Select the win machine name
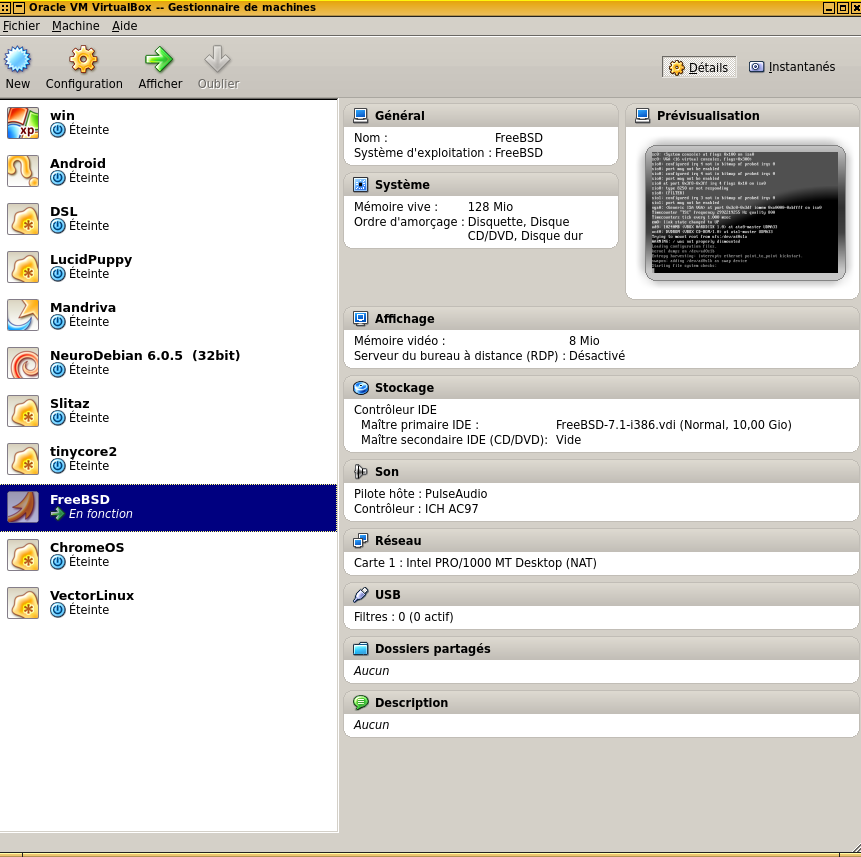The image size is (861, 857). coord(63,116)
